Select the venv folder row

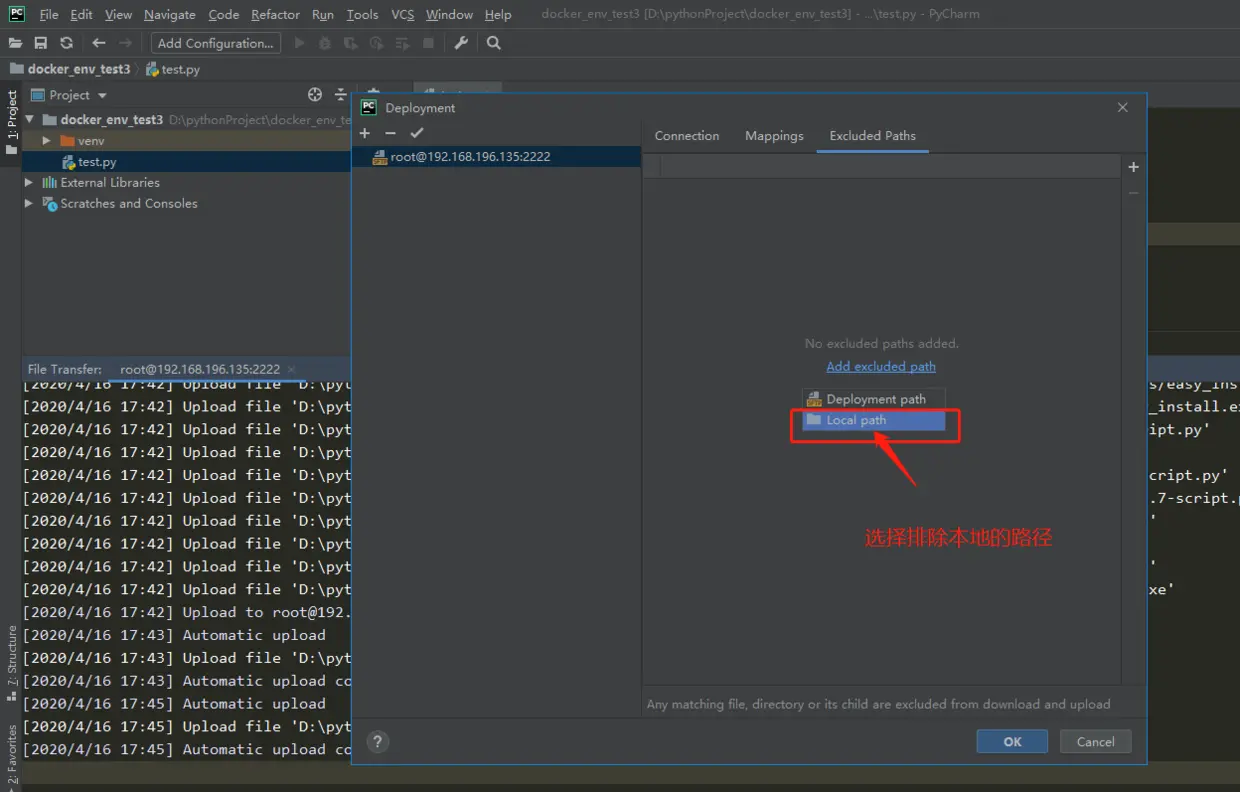[x=186, y=141]
